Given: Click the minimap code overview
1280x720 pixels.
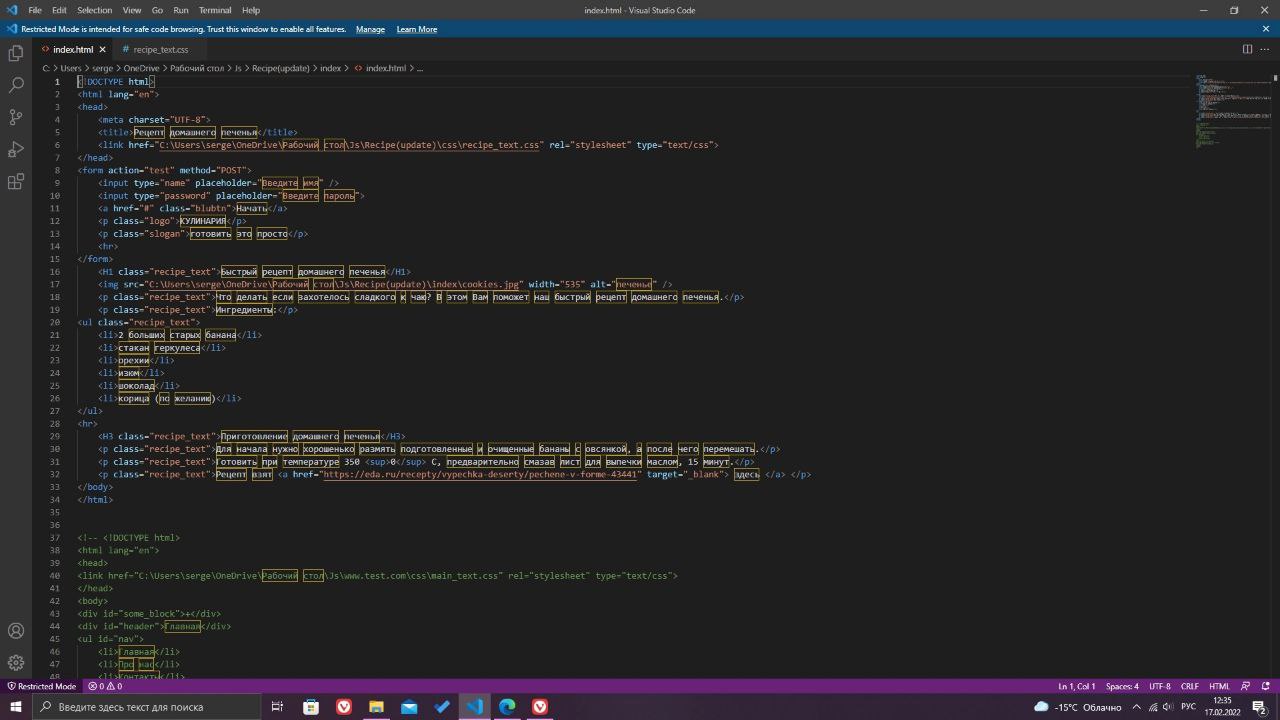Looking at the screenshot, I should pos(1232,111).
